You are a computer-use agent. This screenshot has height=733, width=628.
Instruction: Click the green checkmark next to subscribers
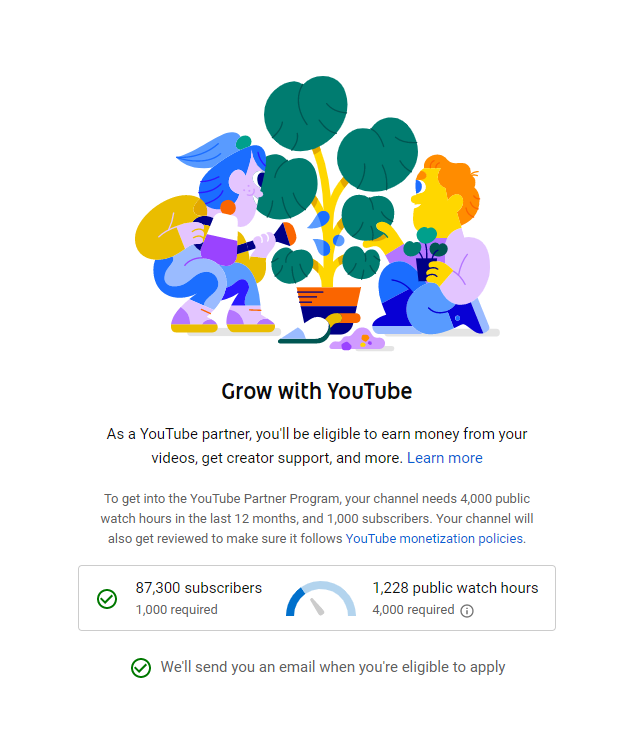tap(107, 599)
